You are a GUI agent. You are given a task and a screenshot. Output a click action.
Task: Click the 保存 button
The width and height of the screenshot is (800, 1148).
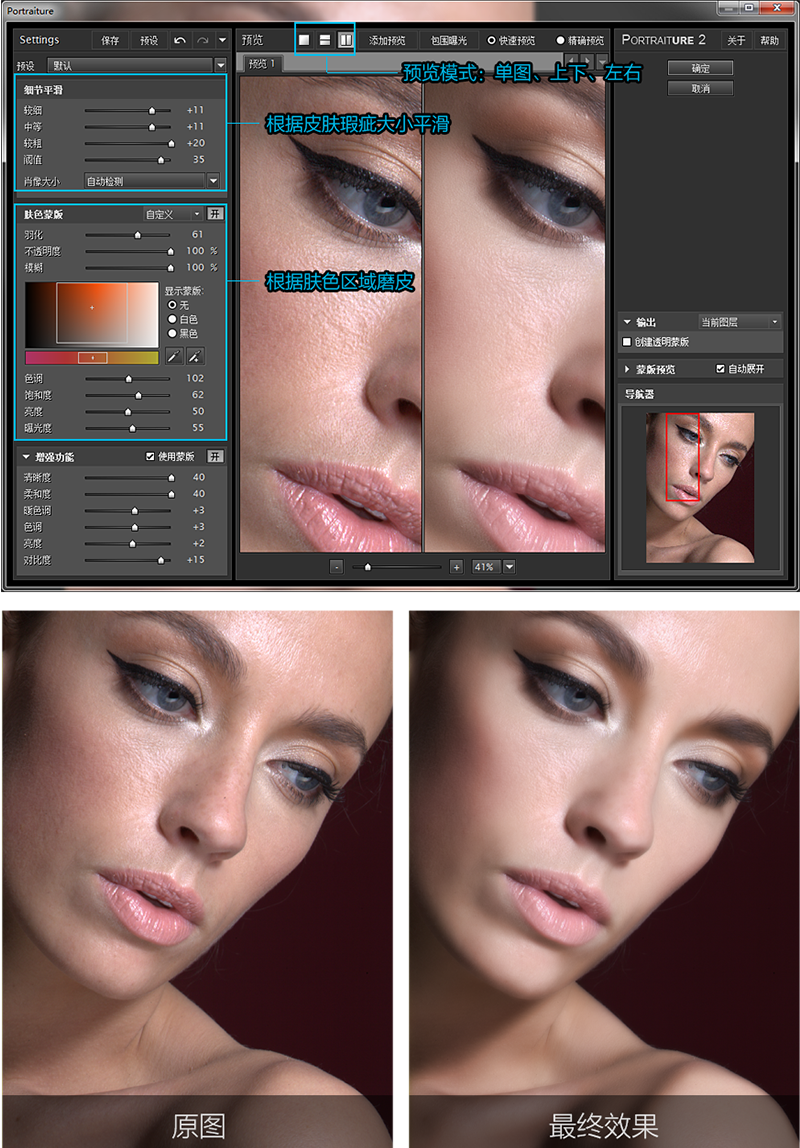(x=110, y=40)
